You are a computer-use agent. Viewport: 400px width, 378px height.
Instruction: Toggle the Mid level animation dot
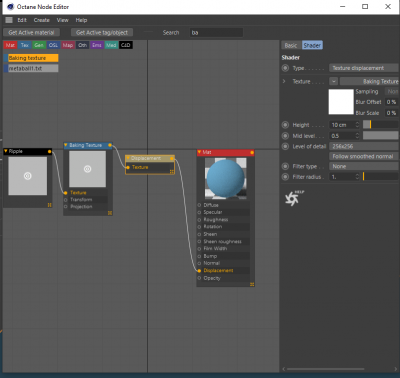point(285,136)
